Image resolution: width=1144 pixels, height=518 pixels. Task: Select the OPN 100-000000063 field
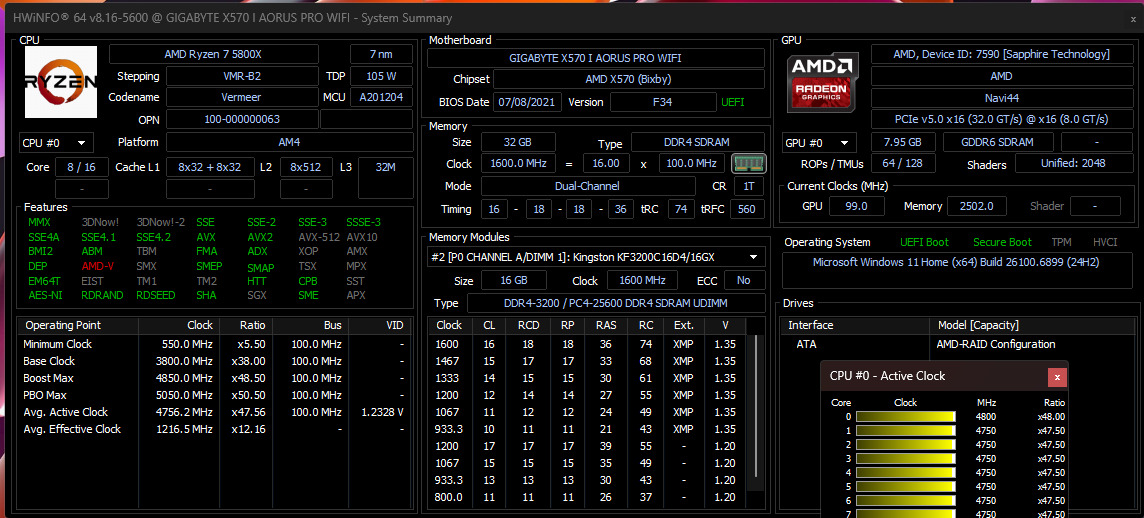[x=242, y=119]
